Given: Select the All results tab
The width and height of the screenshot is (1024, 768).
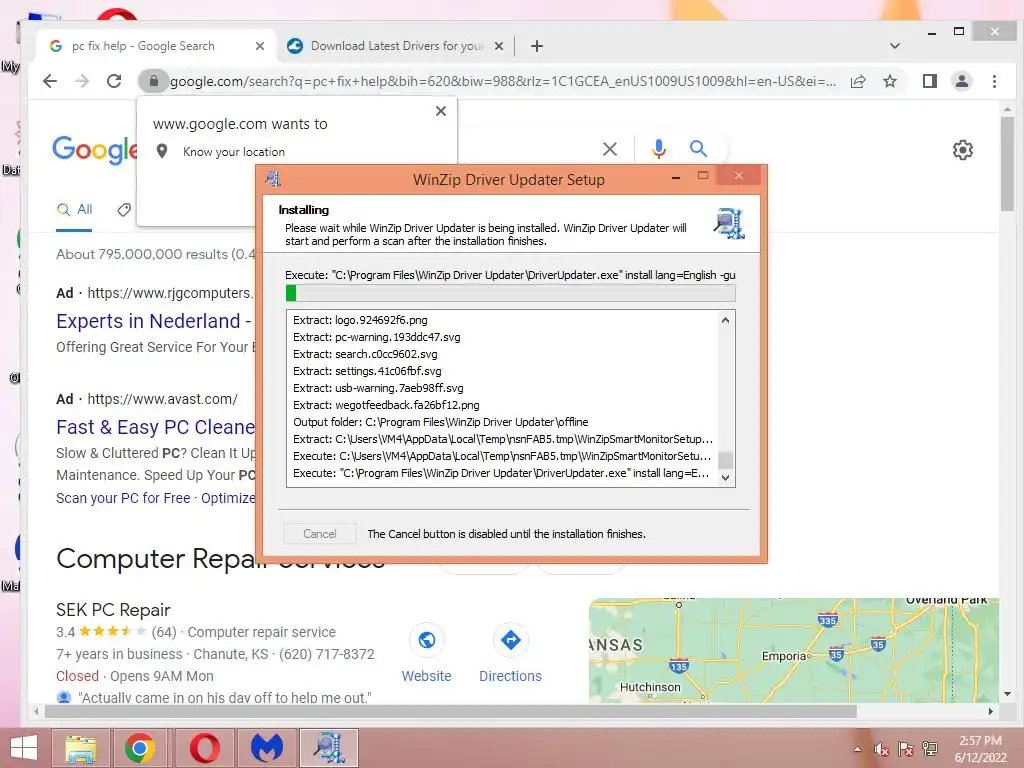Looking at the screenshot, I should [x=74, y=210].
